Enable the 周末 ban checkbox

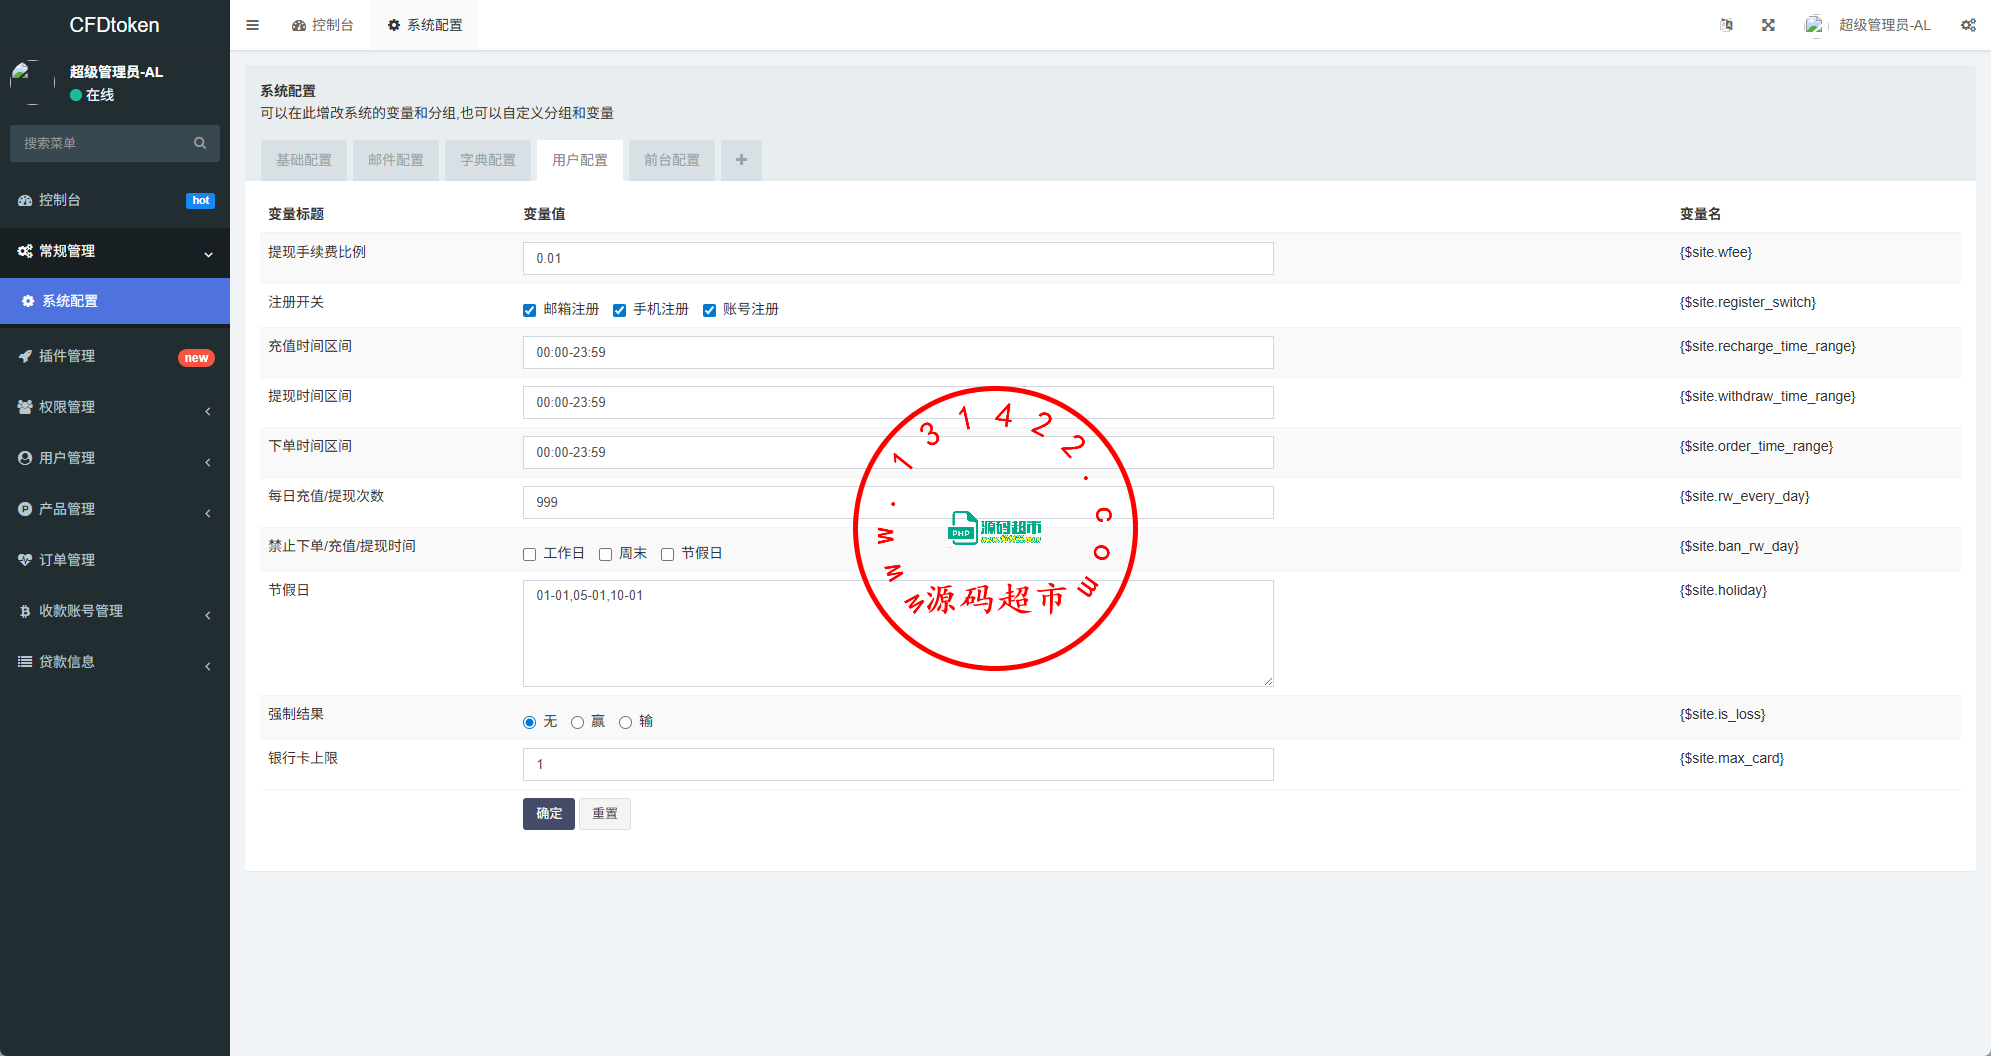[x=606, y=554]
